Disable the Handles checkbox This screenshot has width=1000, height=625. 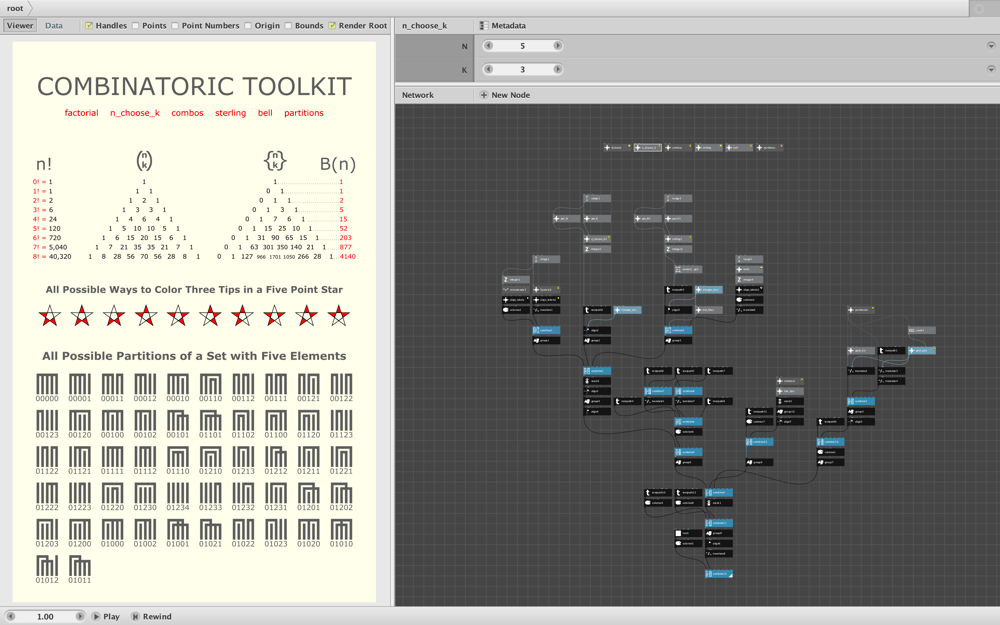pos(89,26)
